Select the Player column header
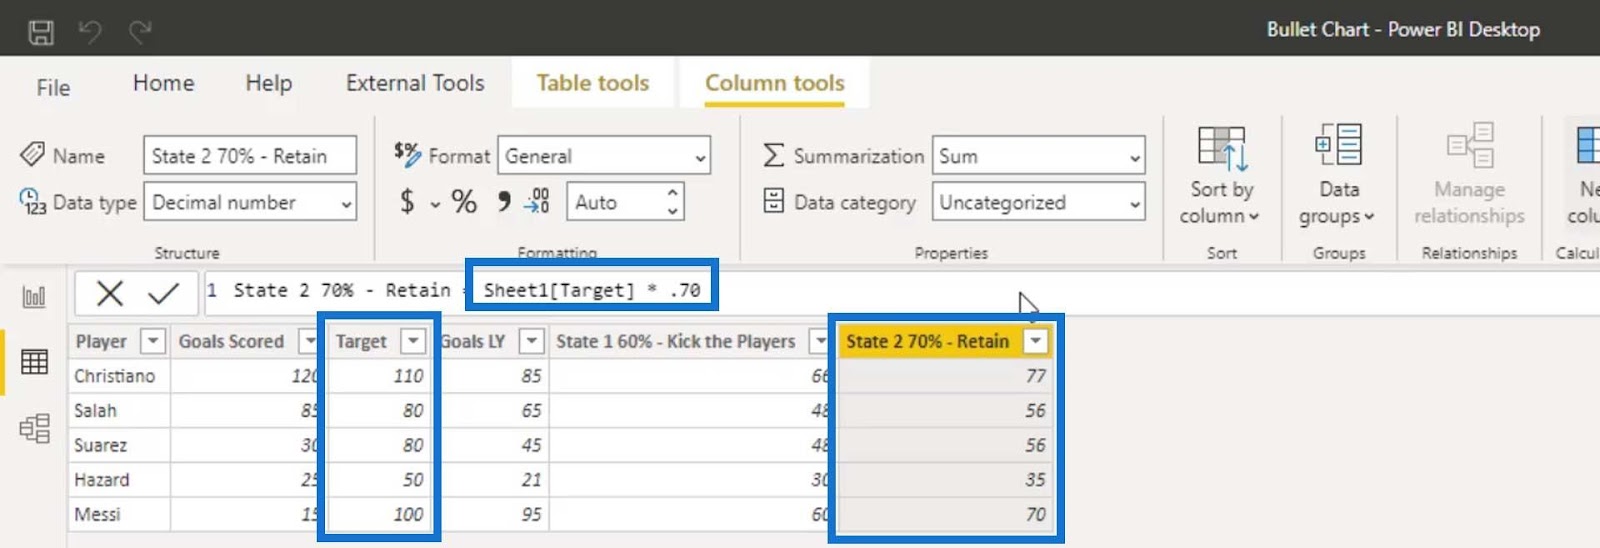This screenshot has height=548, width=1600. click(x=101, y=341)
